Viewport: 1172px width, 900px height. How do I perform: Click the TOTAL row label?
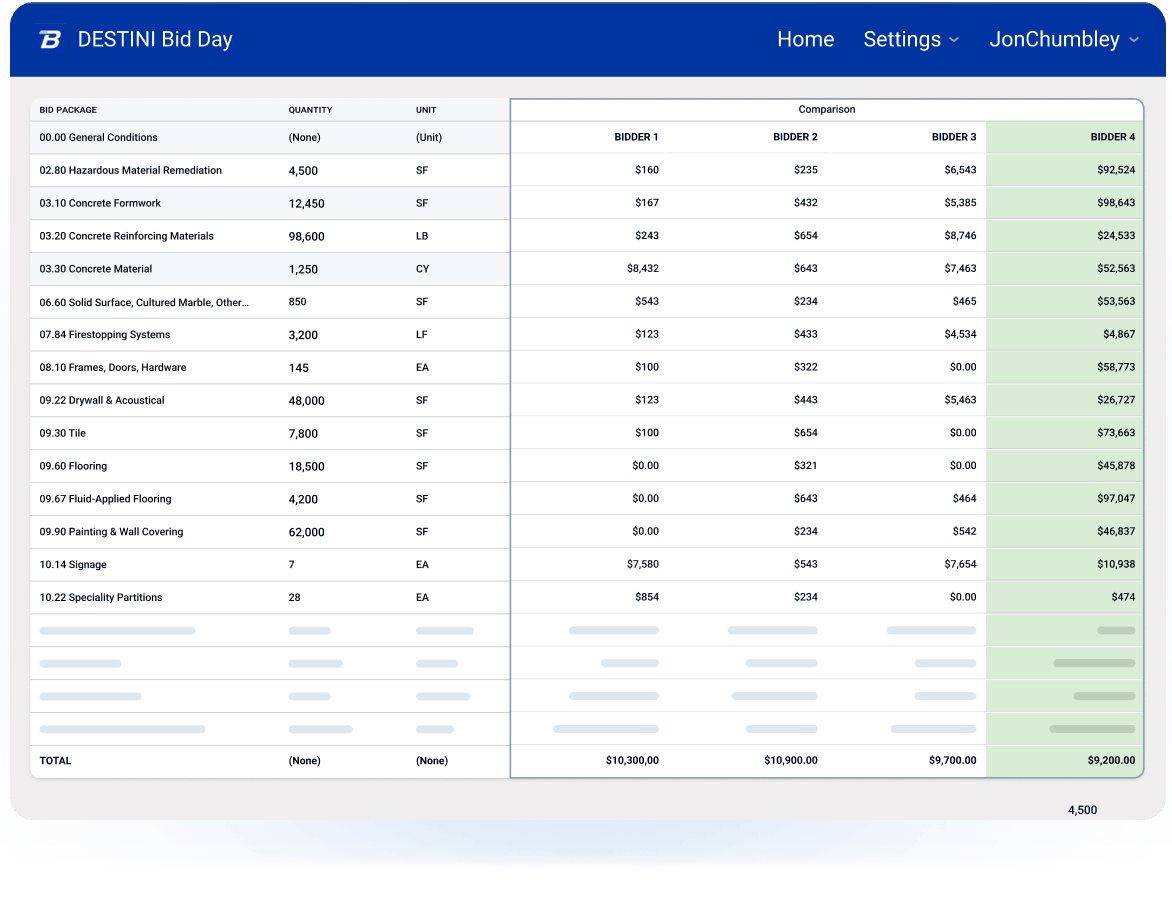(x=55, y=761)
